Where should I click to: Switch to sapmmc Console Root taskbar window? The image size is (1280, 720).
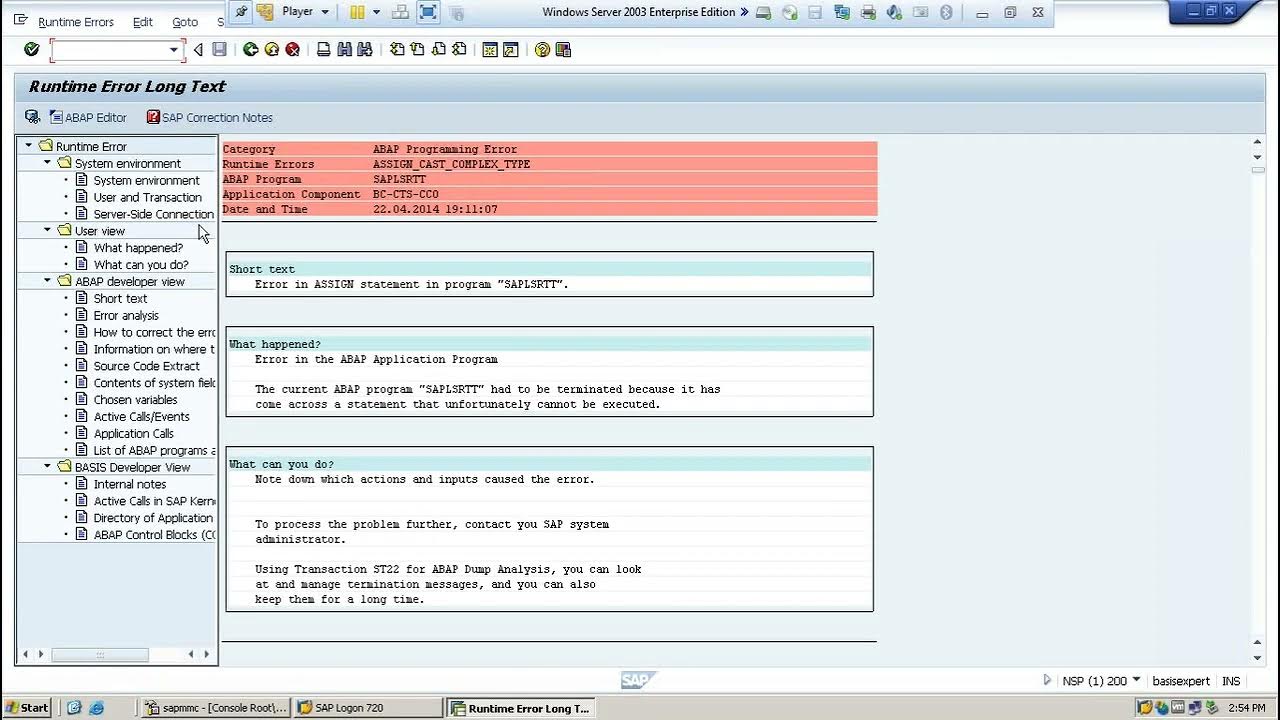pyautogui.click(x=216, y=707)
